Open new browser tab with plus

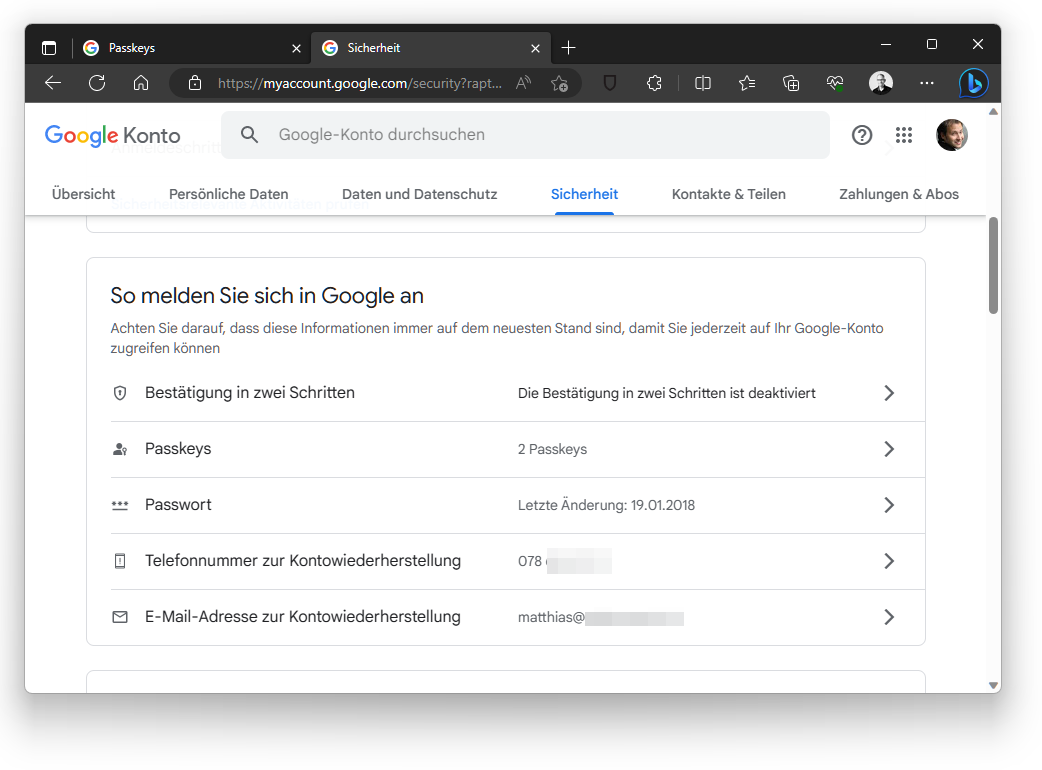[569, 48]
